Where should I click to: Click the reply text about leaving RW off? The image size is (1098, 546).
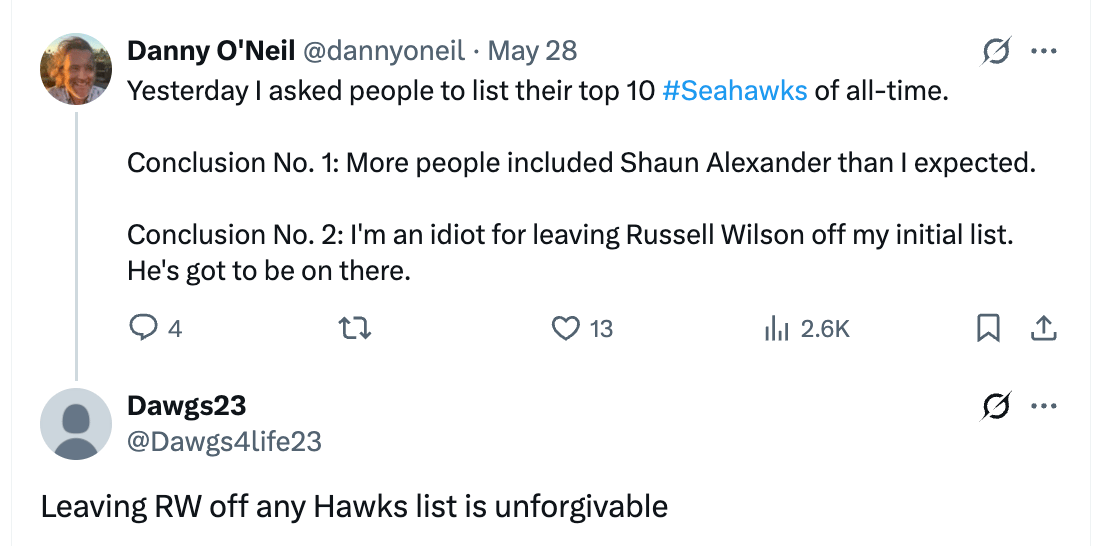point(354,506)
